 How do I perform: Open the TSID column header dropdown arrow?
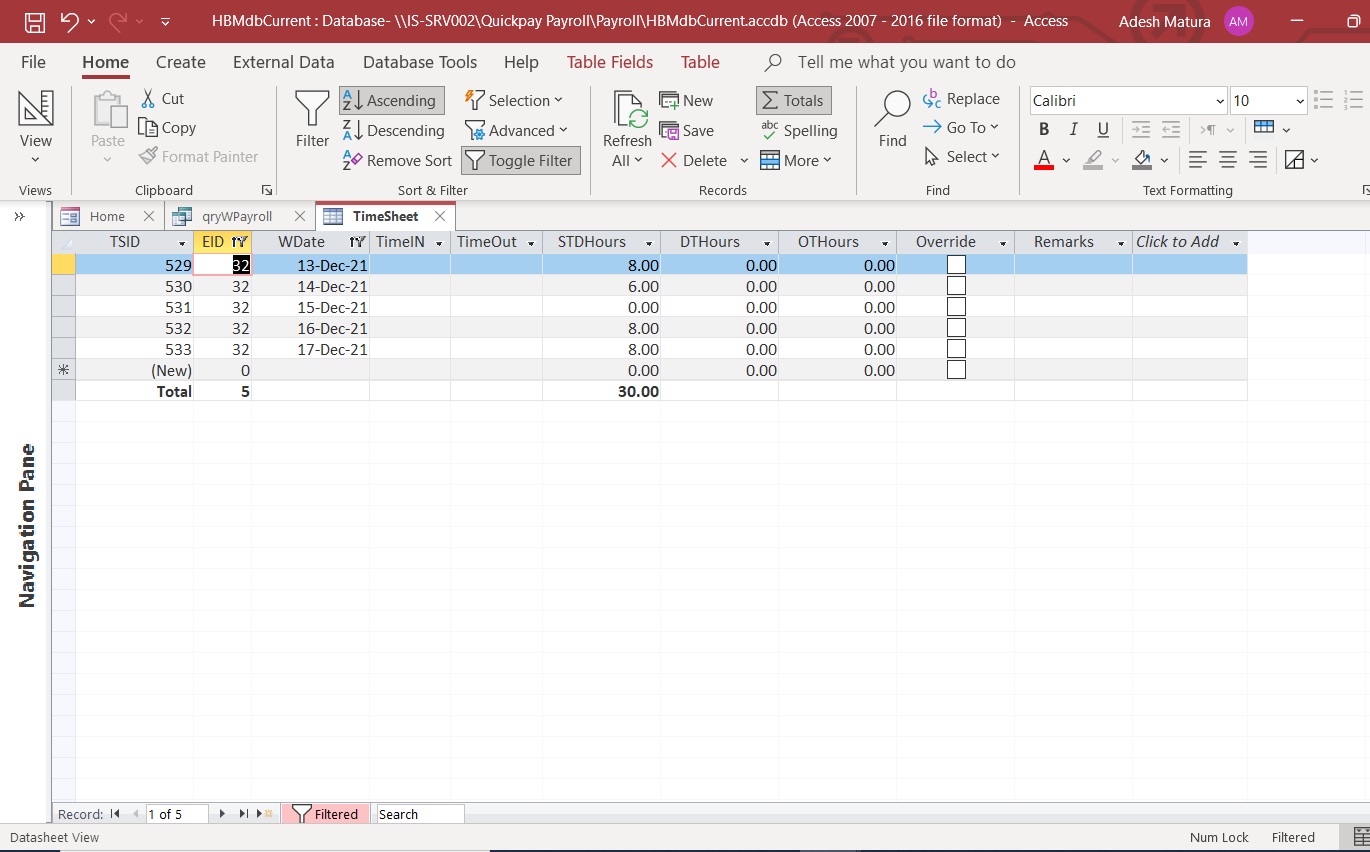182,243
